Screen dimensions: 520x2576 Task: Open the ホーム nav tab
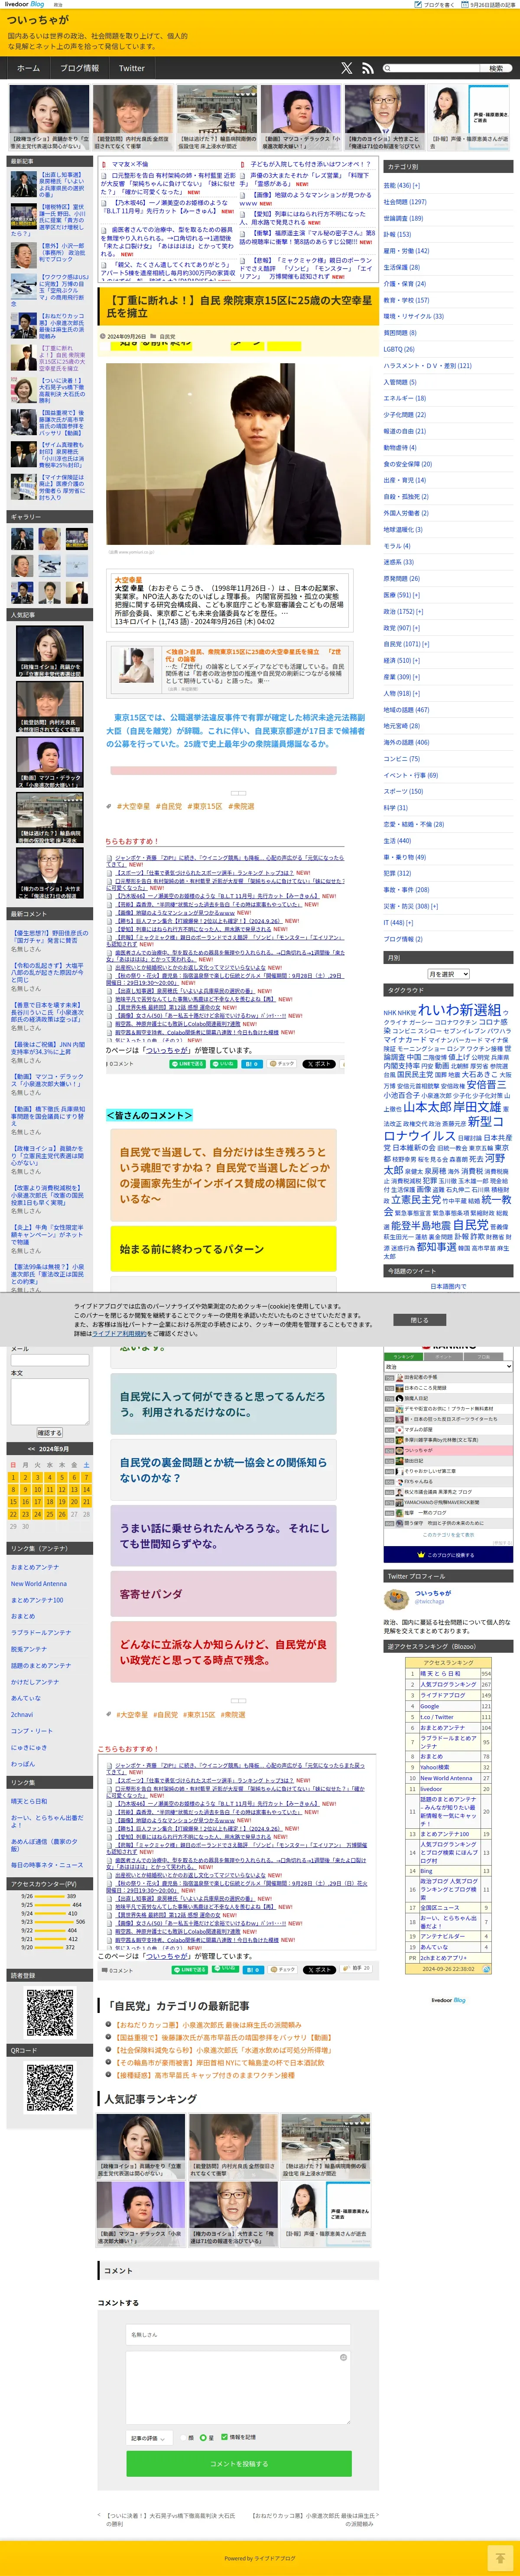(x=28, y=68)
